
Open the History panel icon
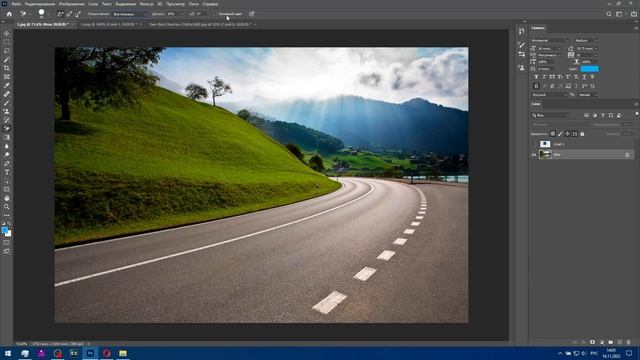522,31
